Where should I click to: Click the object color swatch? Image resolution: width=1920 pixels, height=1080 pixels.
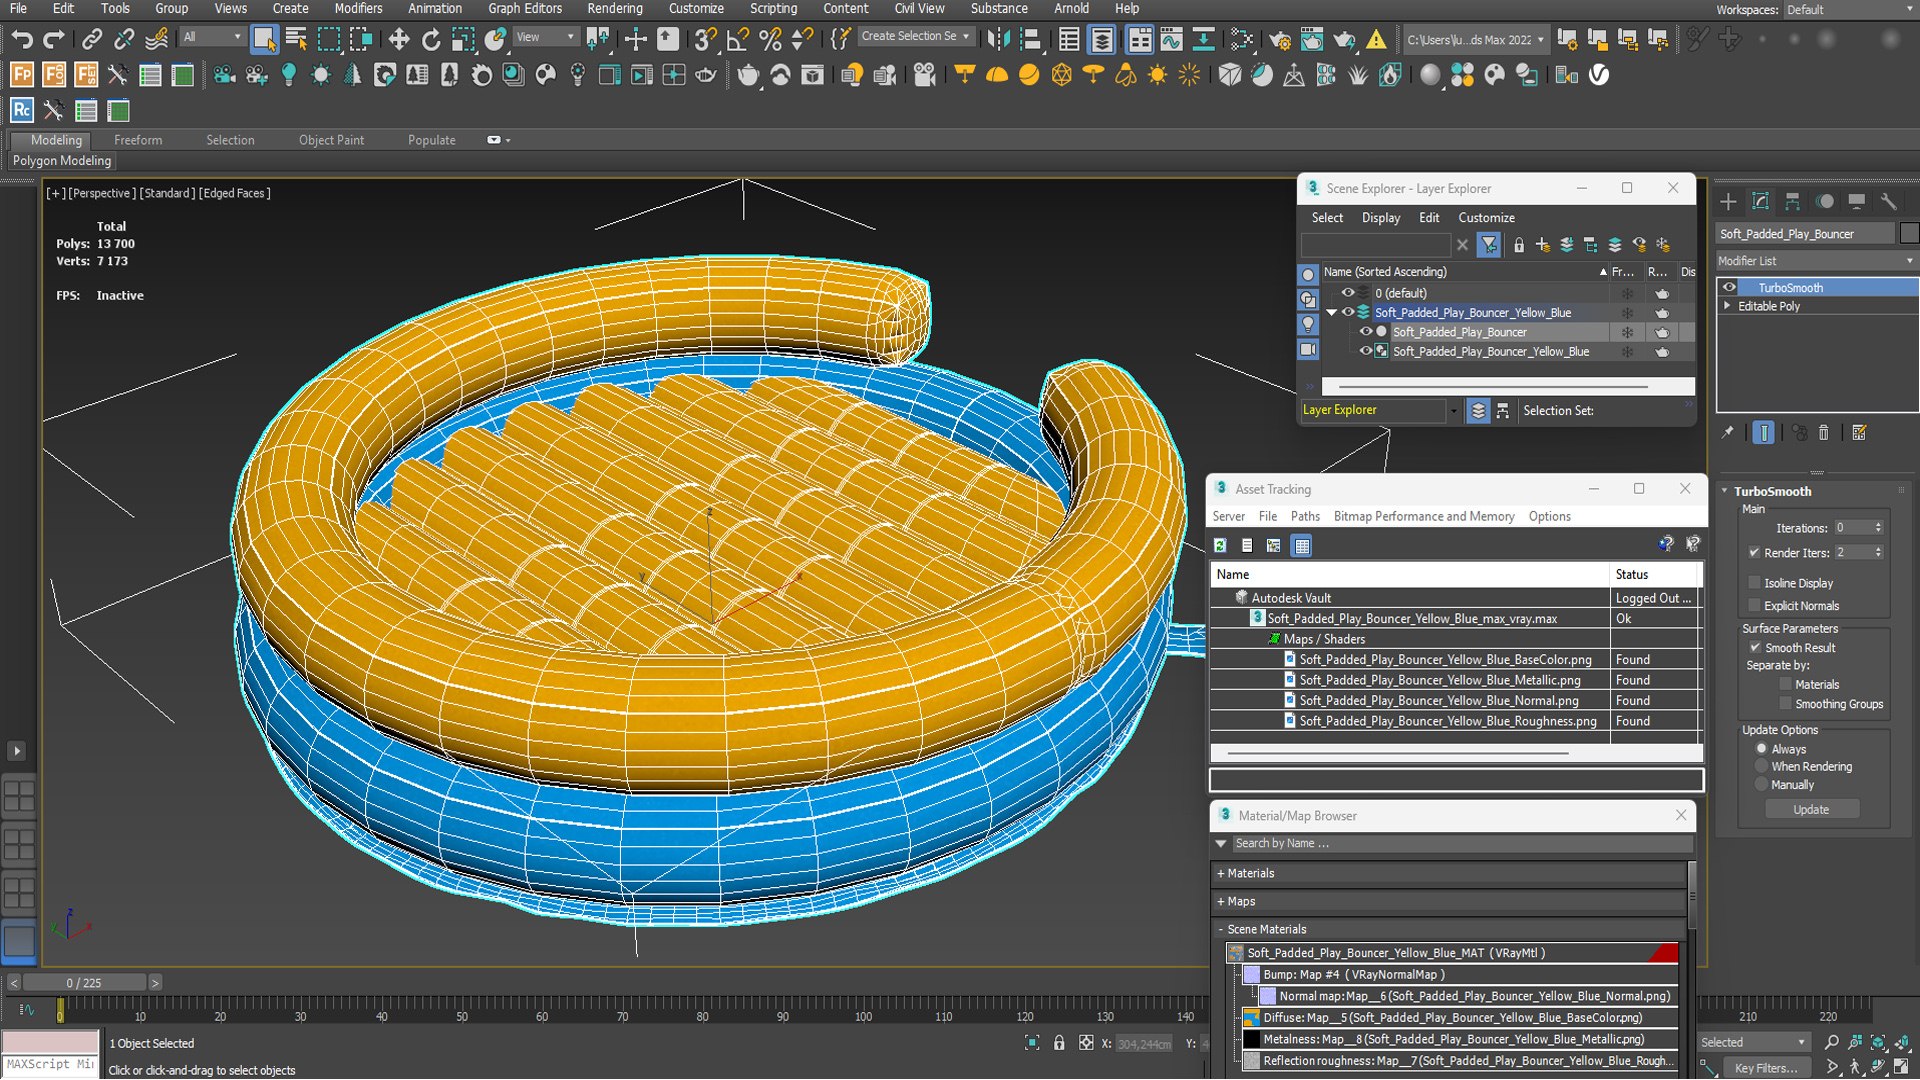click(1908, 233)
